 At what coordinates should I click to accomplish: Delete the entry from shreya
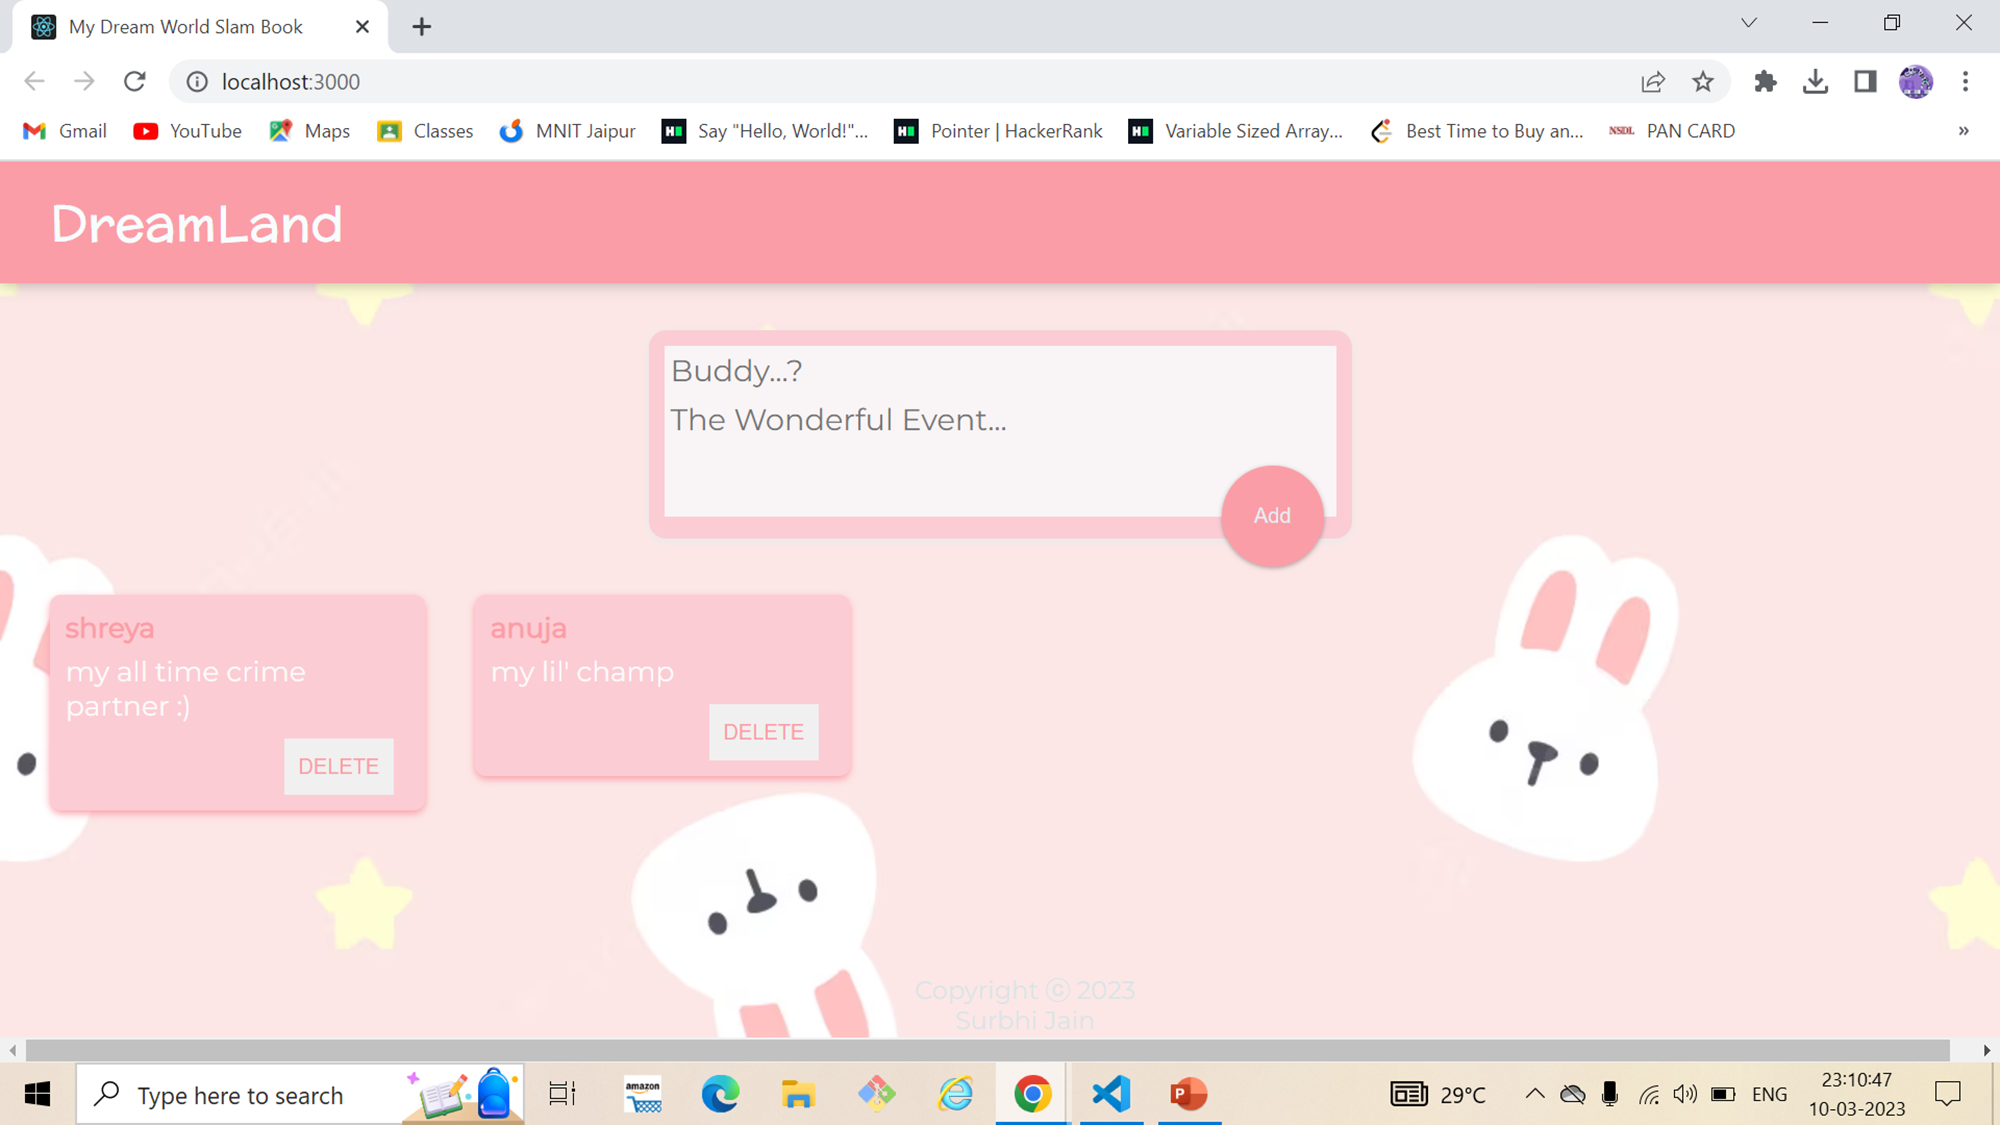pos(338,766)
